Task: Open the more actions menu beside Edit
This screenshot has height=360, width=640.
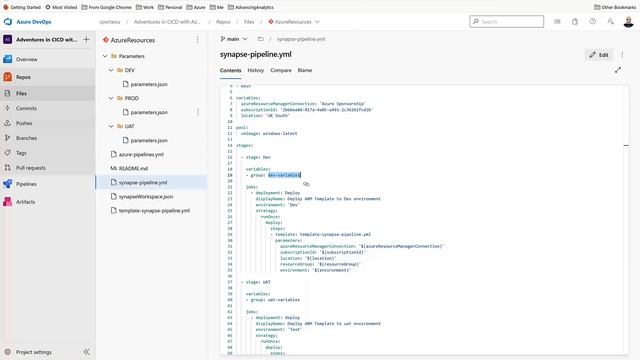Action: tap(622, 55)
